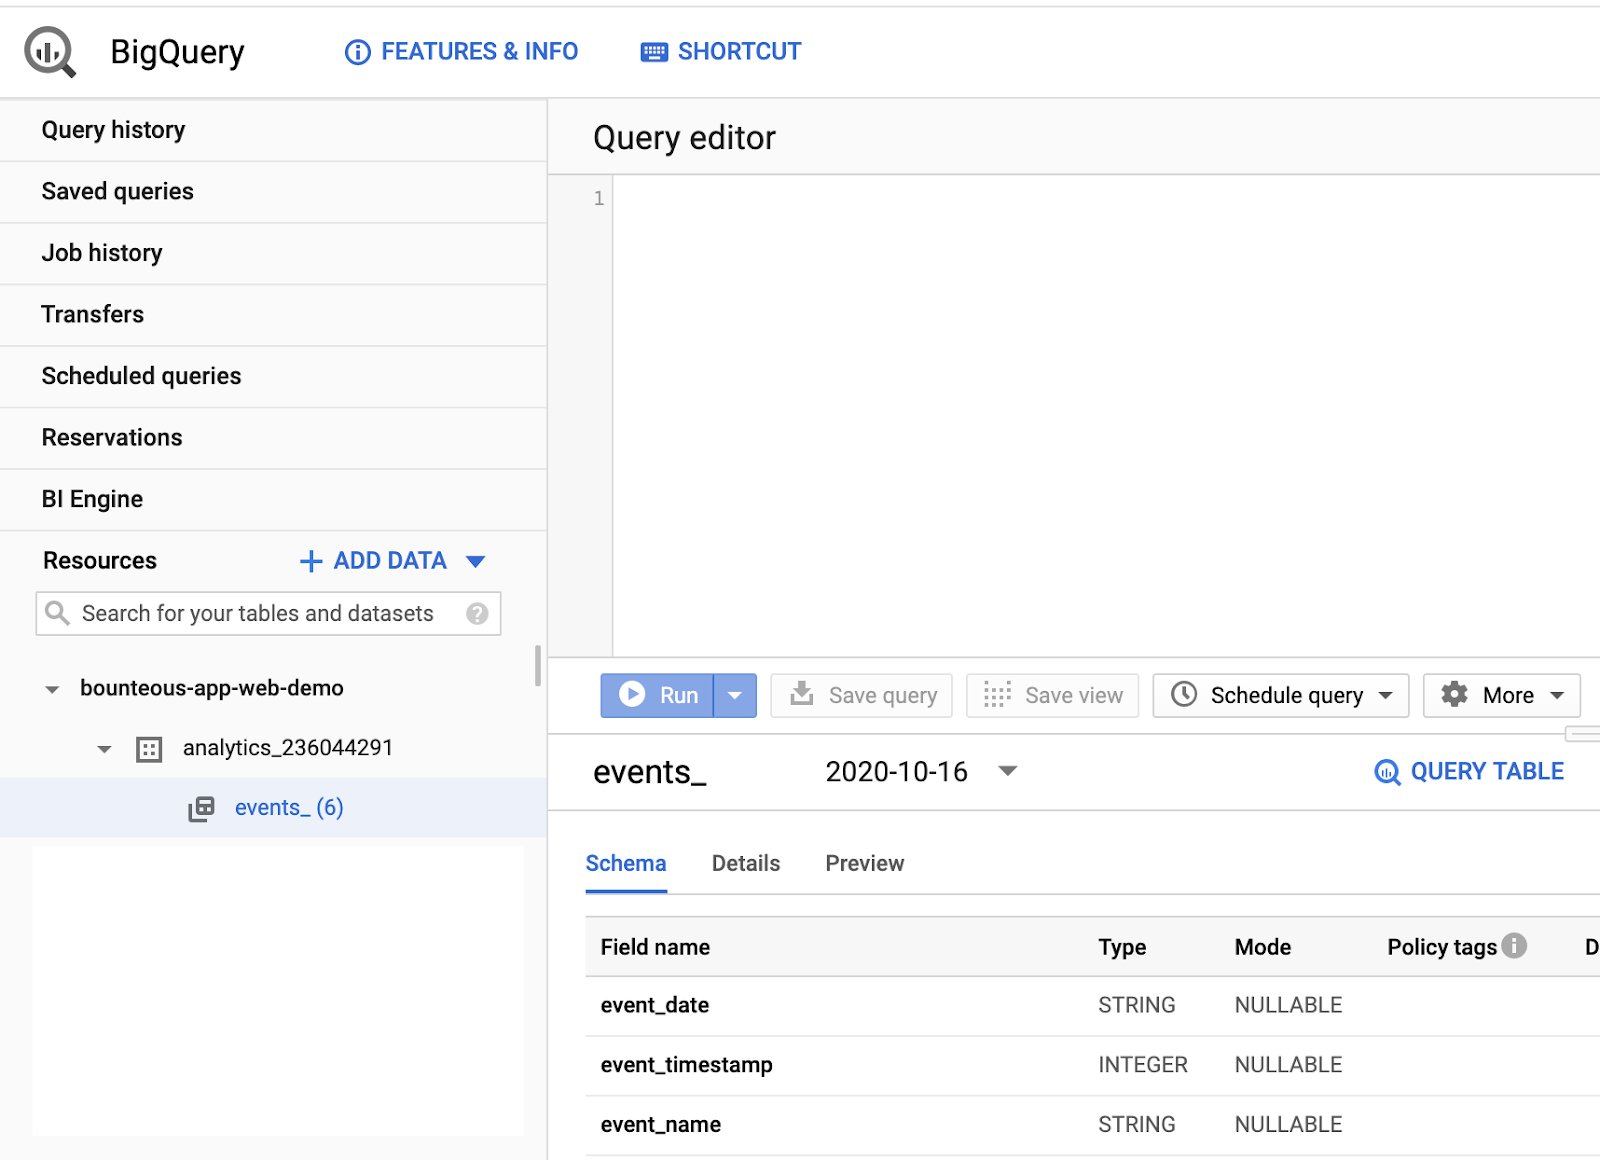The width and height of the screenshot is (1600, 1160).
Task: Open the SHORTCUT keyboard link
Action: tap(721, 51)
